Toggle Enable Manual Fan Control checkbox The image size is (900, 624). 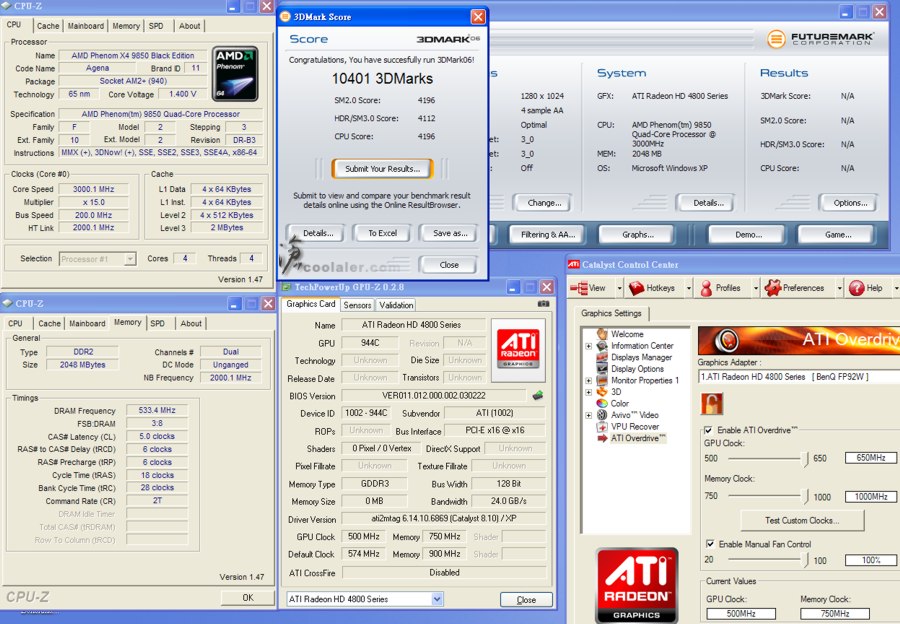pyautogui.click(x=710, y=544)
